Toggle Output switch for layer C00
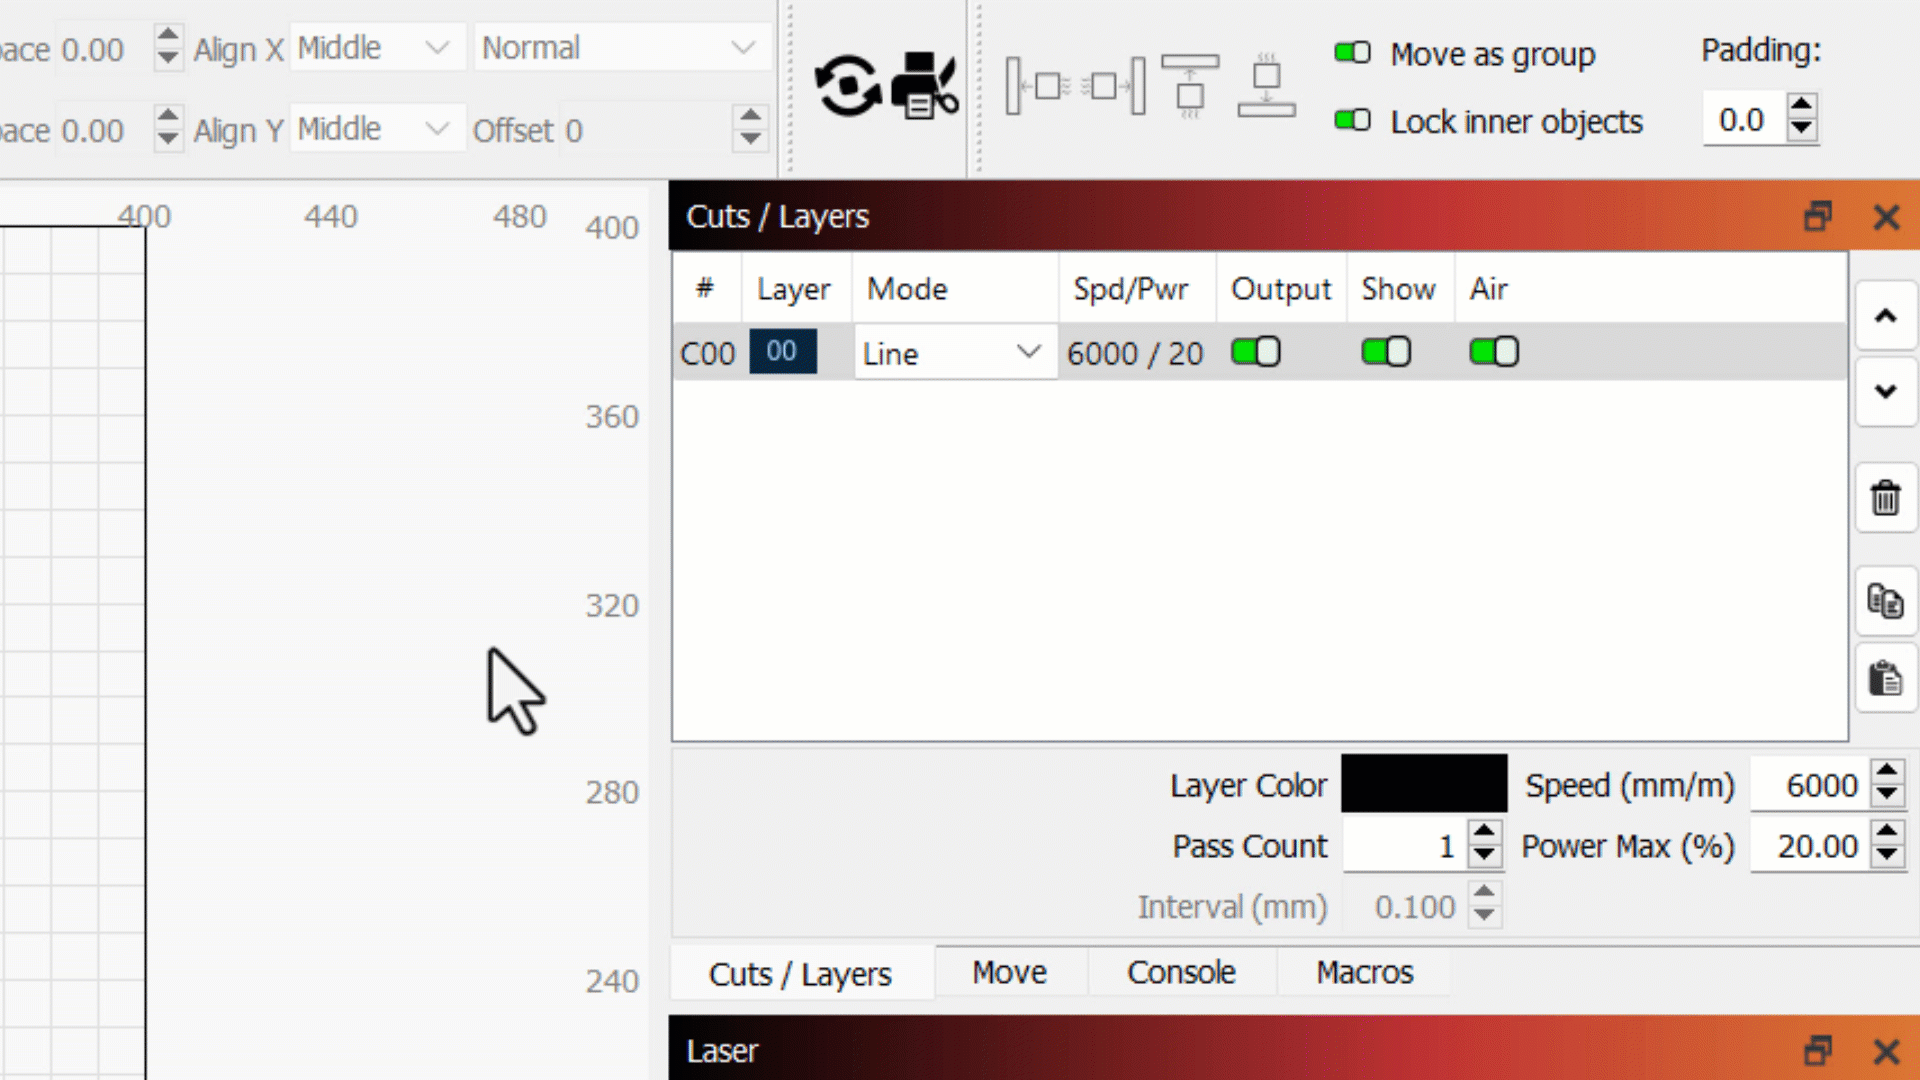1920x1080 pixels. (1255, 352)
